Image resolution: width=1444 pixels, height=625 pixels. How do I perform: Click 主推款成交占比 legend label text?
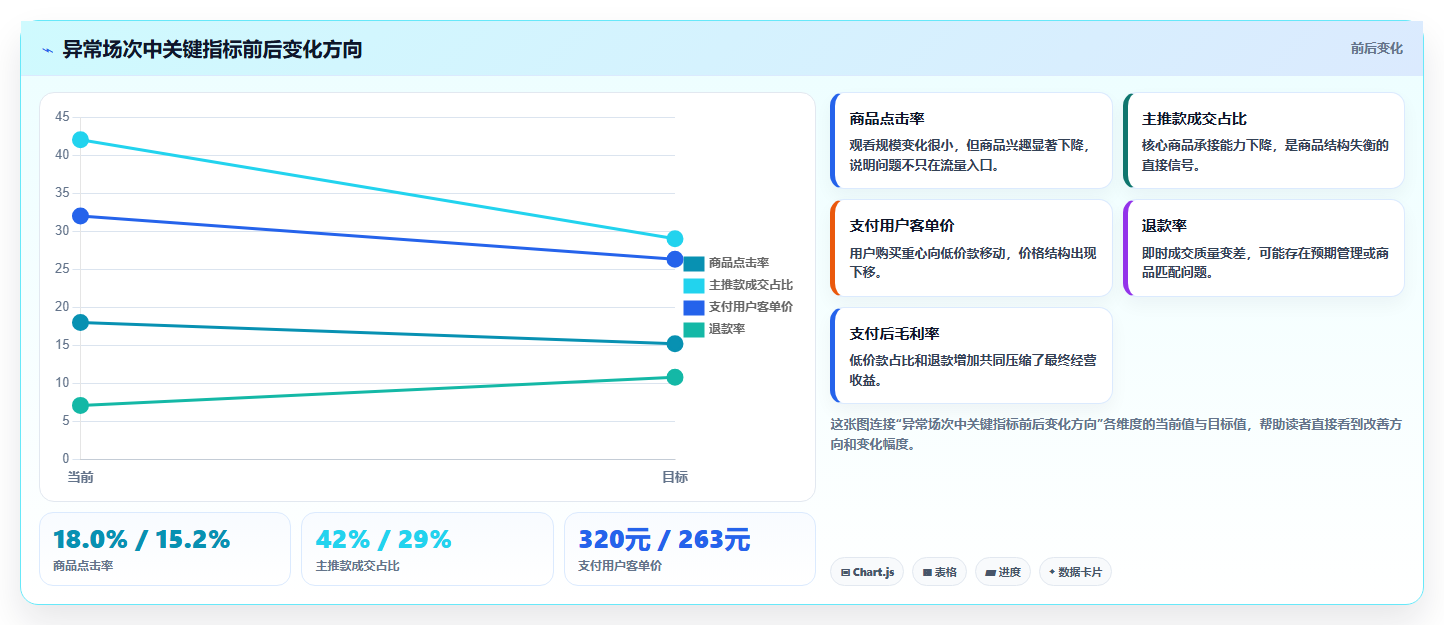(x=751, y=285)
